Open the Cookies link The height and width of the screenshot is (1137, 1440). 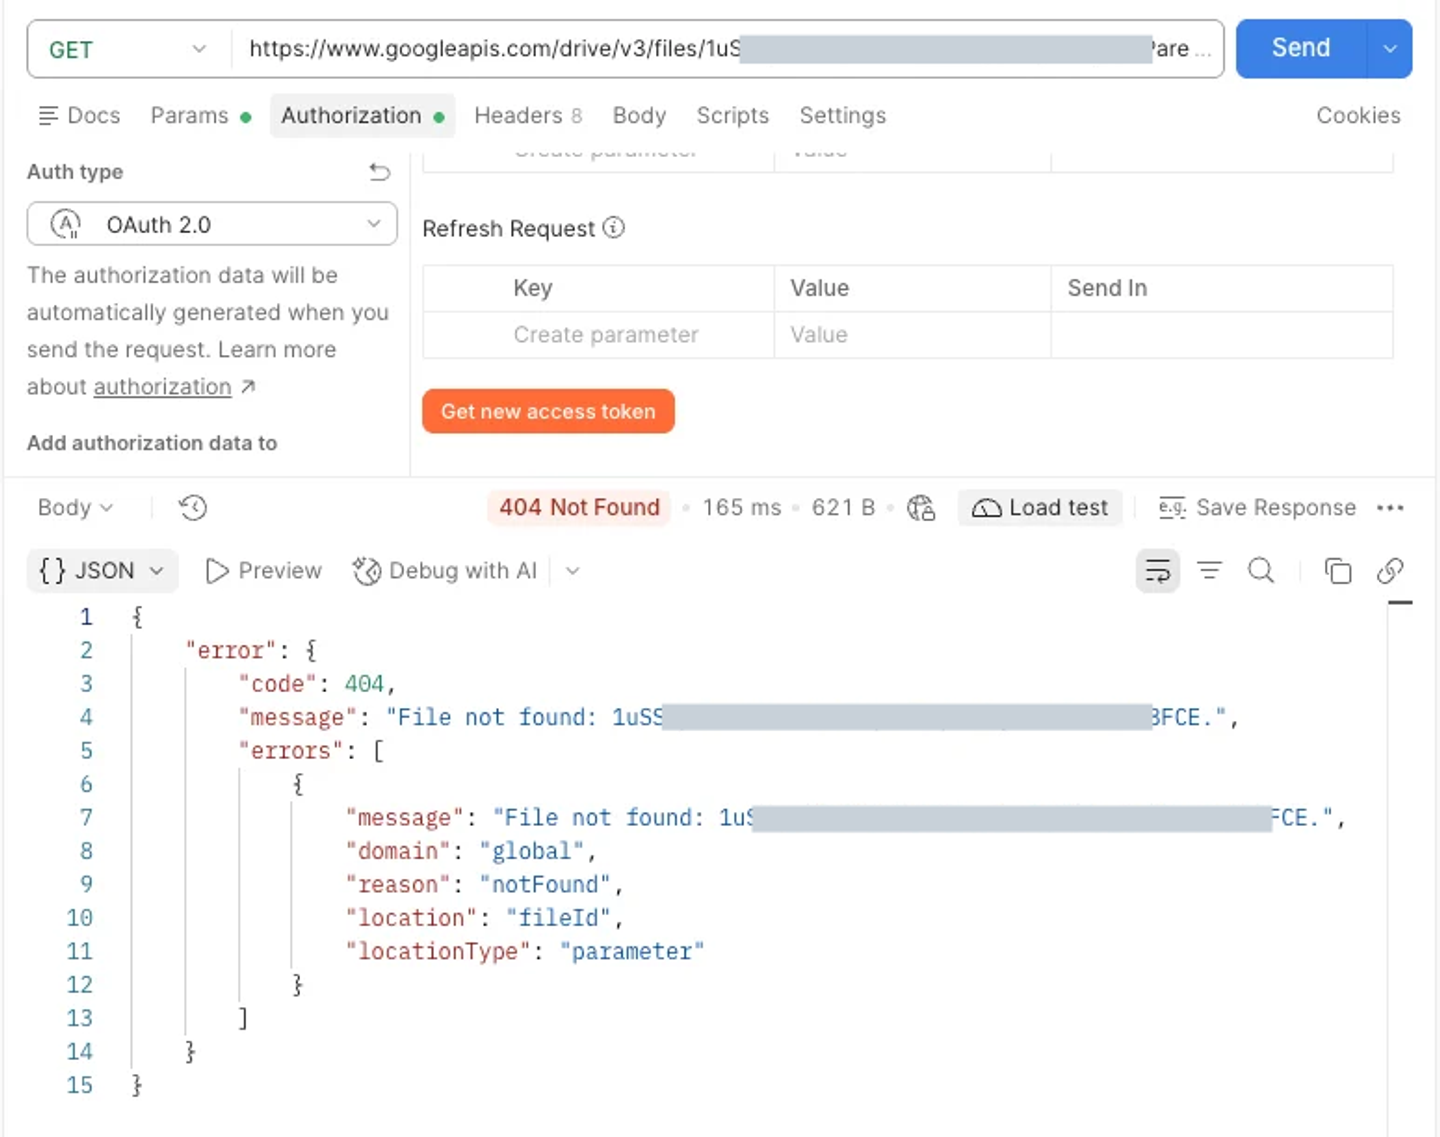tap(1358, 116)
